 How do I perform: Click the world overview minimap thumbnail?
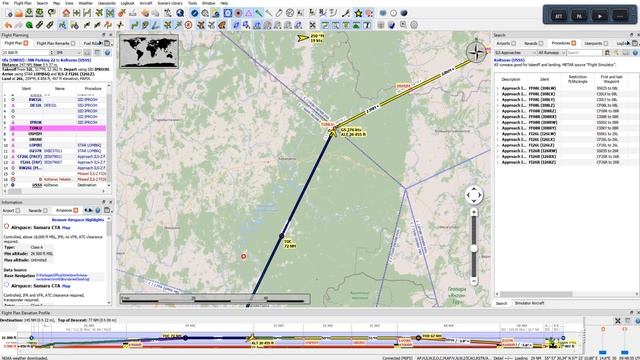point(149,51)
